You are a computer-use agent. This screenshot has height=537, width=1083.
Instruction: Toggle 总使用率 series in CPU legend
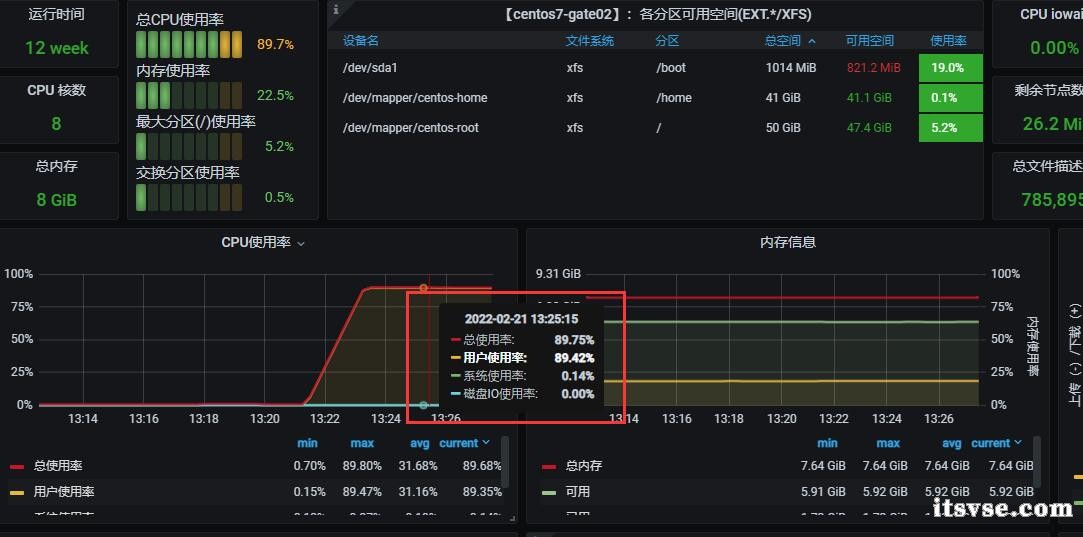pos(58,467)
